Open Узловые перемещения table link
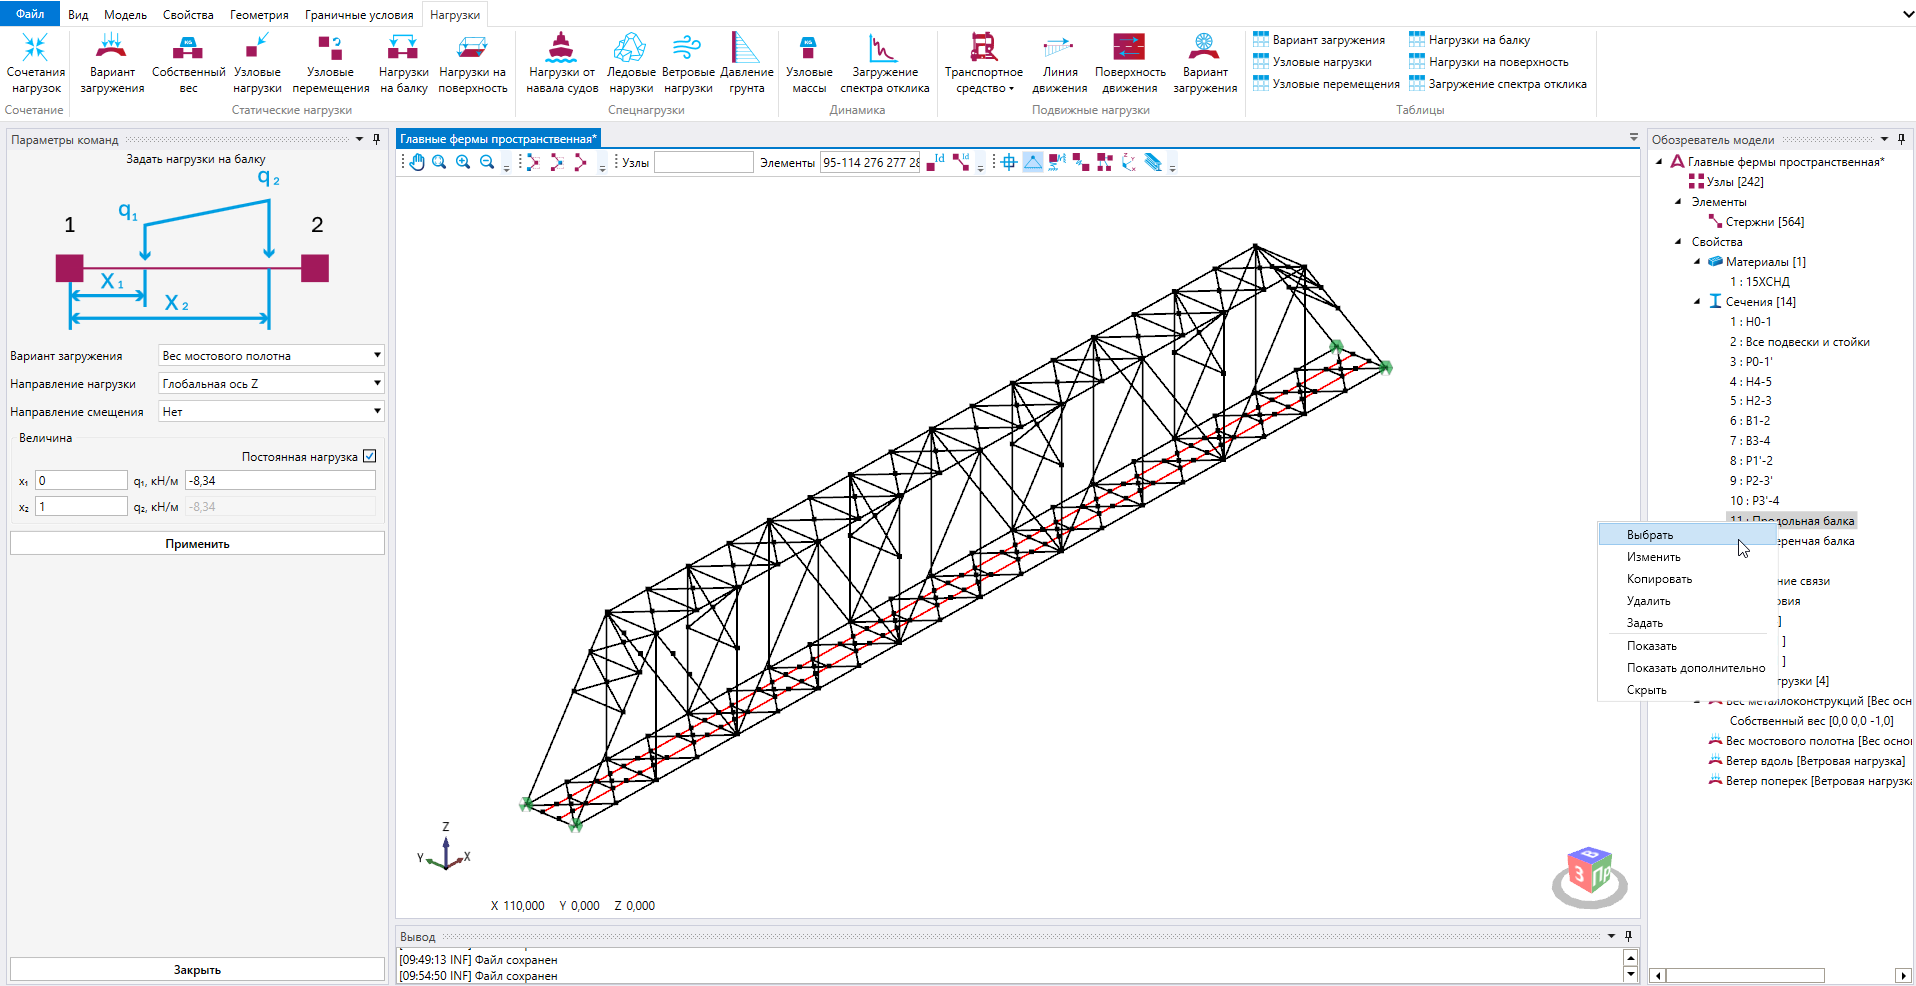 pos(1326,84)
